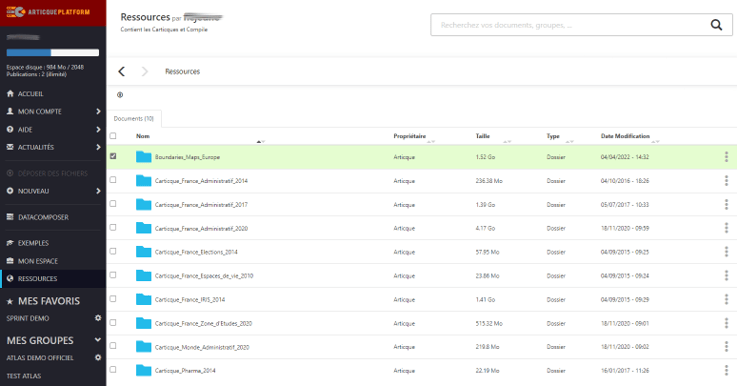The height and width of the screenshot is (386, 737).
Task: Select the Documents (10) tab
Action: 134,118
